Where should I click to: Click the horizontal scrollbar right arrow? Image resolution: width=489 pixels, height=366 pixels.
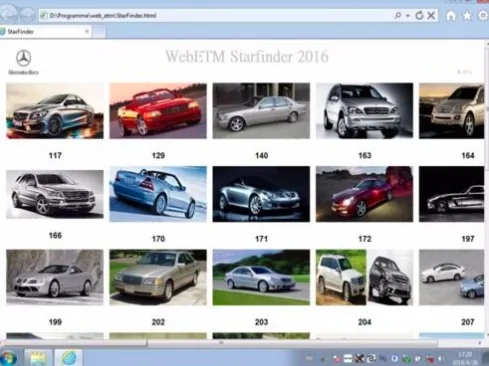point(480,343)
